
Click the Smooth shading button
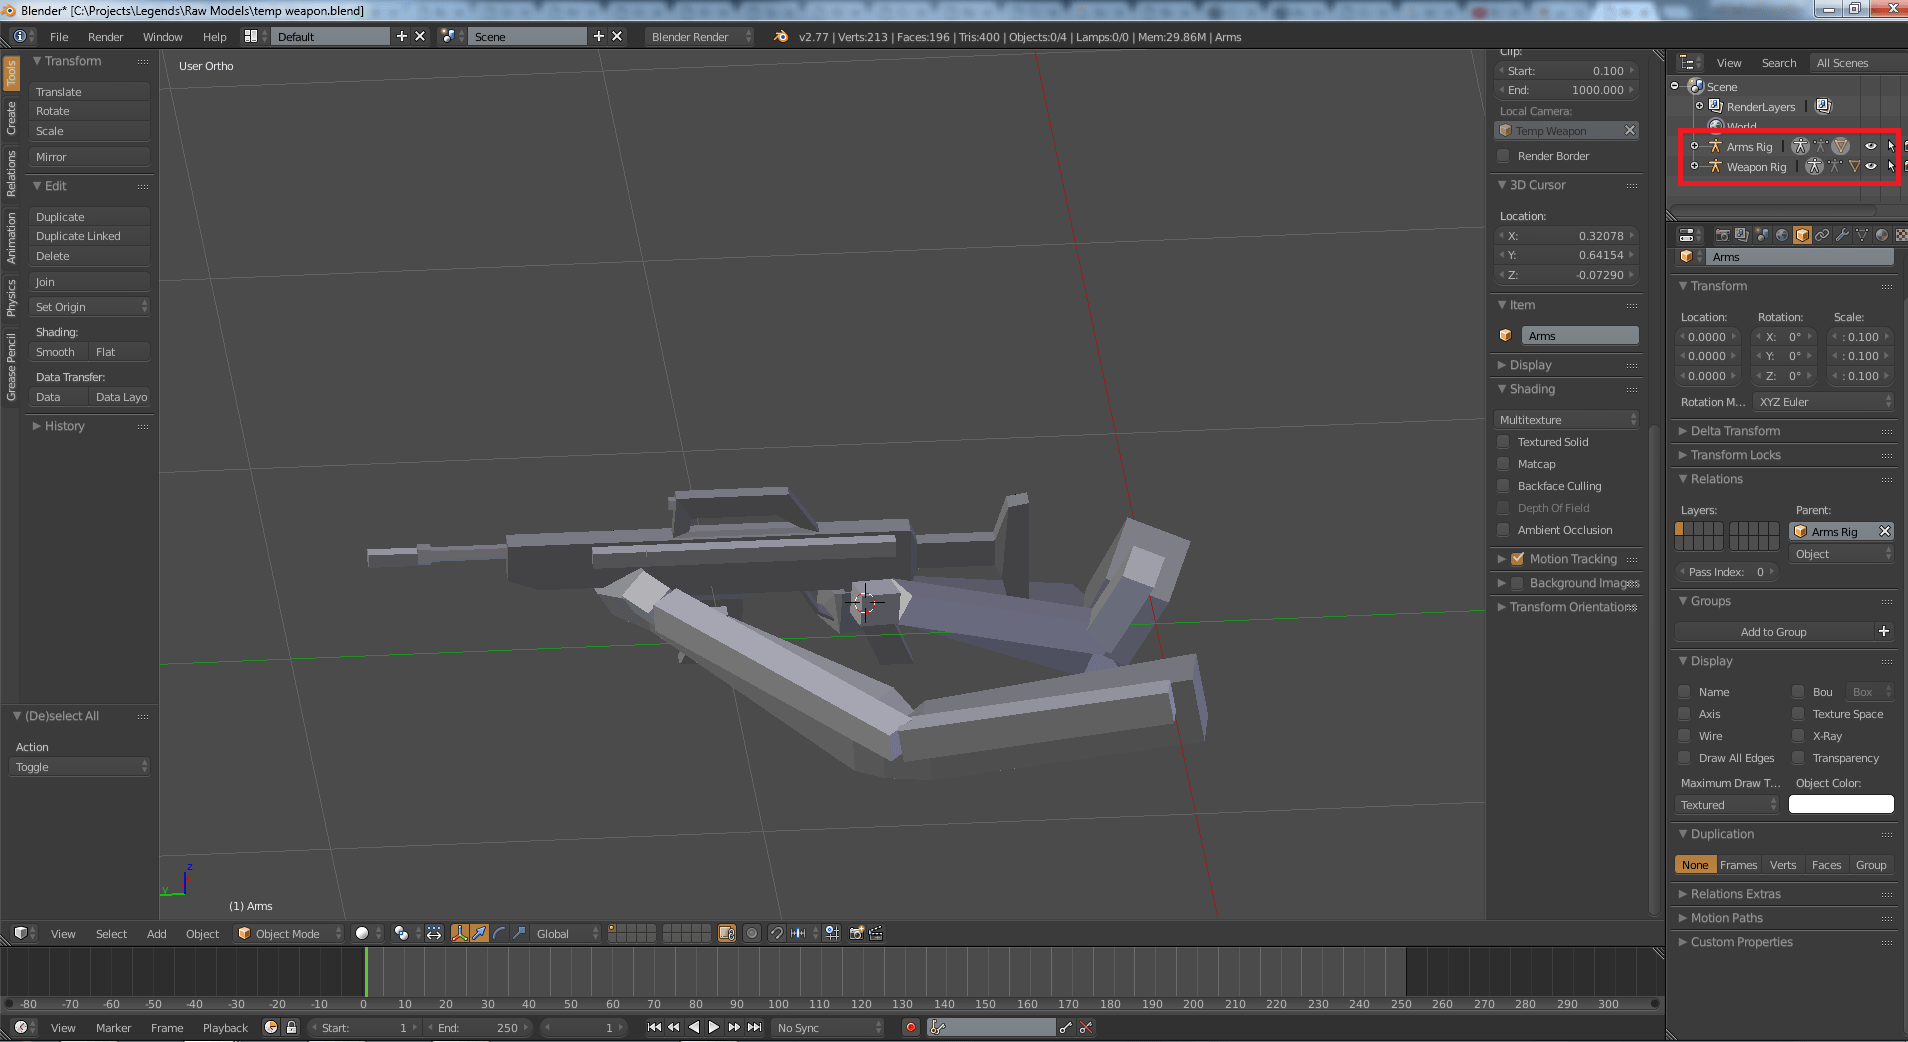click(x=56, y=351)
